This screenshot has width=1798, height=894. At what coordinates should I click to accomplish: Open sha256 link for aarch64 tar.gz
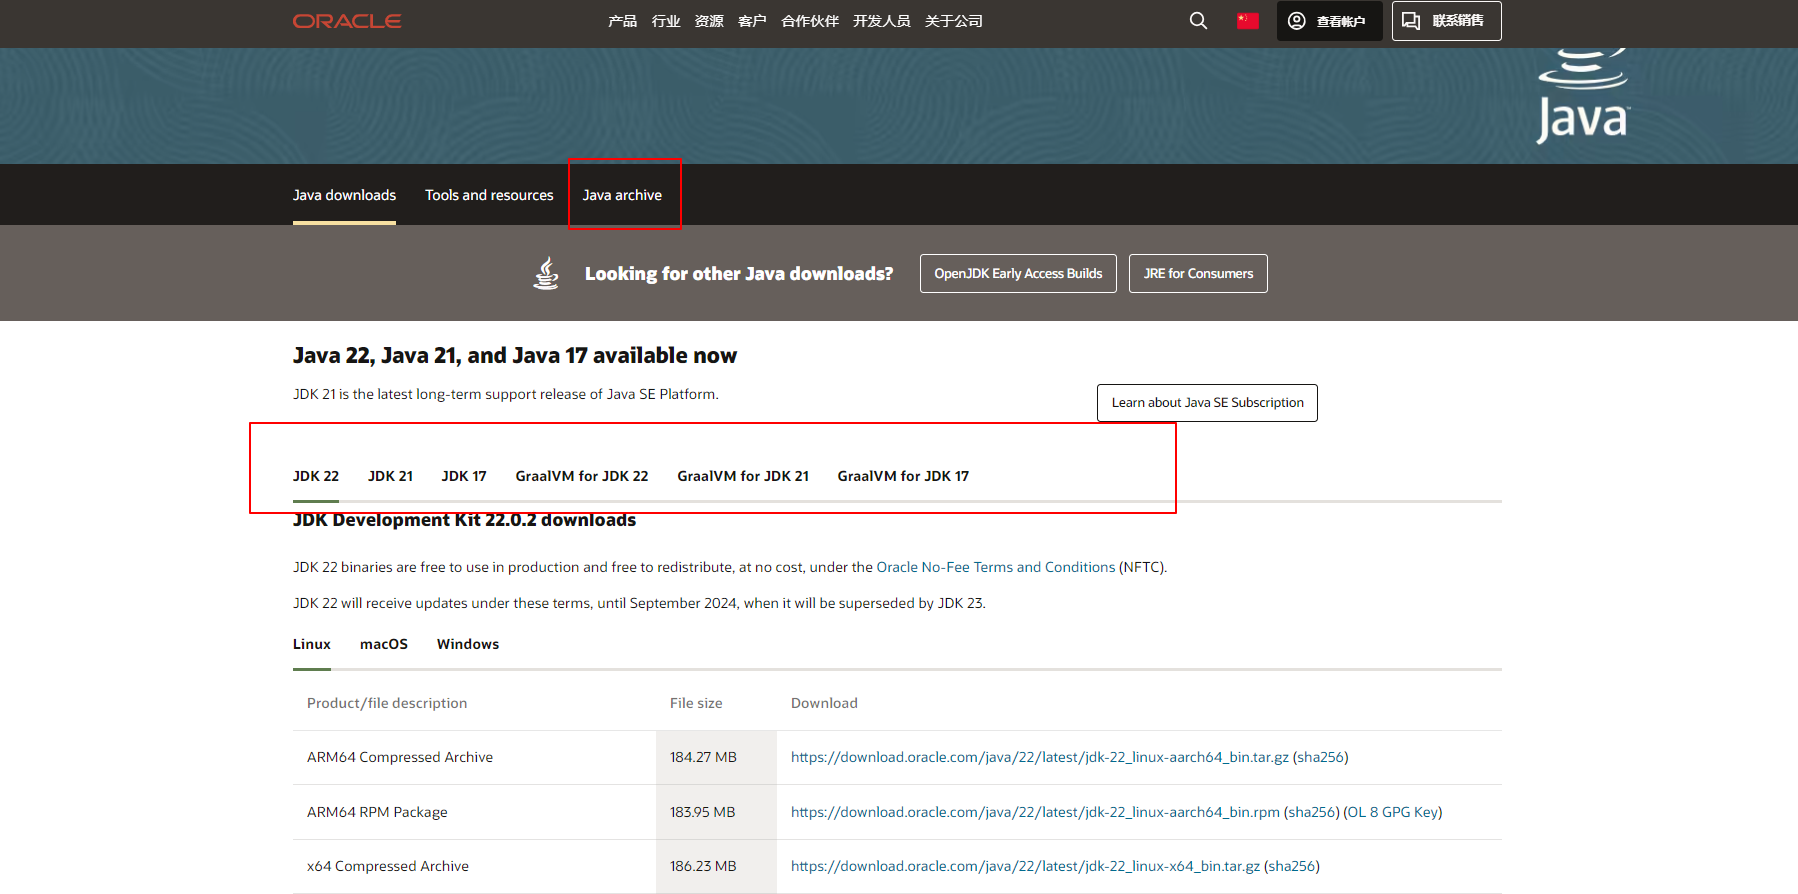point(1321,757)
